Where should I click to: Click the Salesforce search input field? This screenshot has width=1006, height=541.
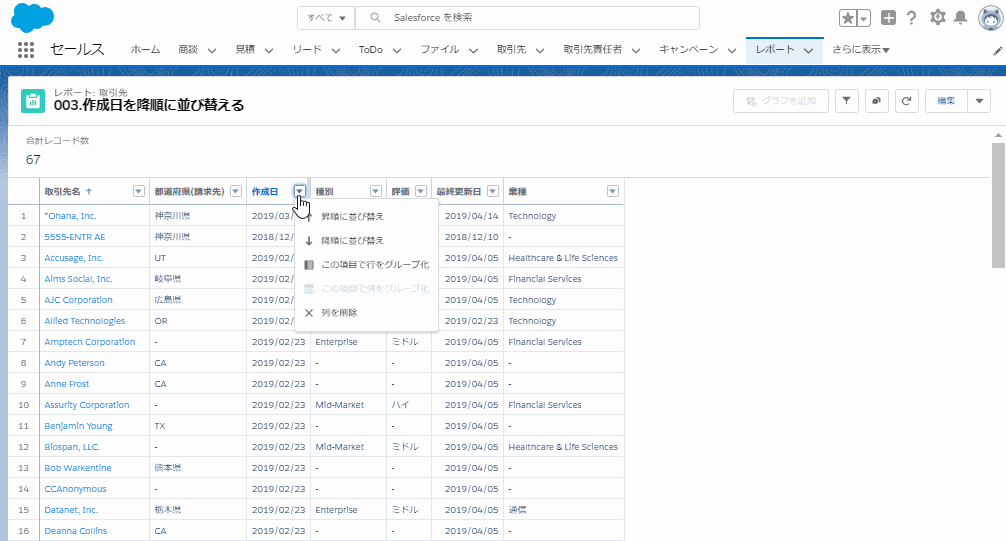pyautogui.click(x=527, y=18)
